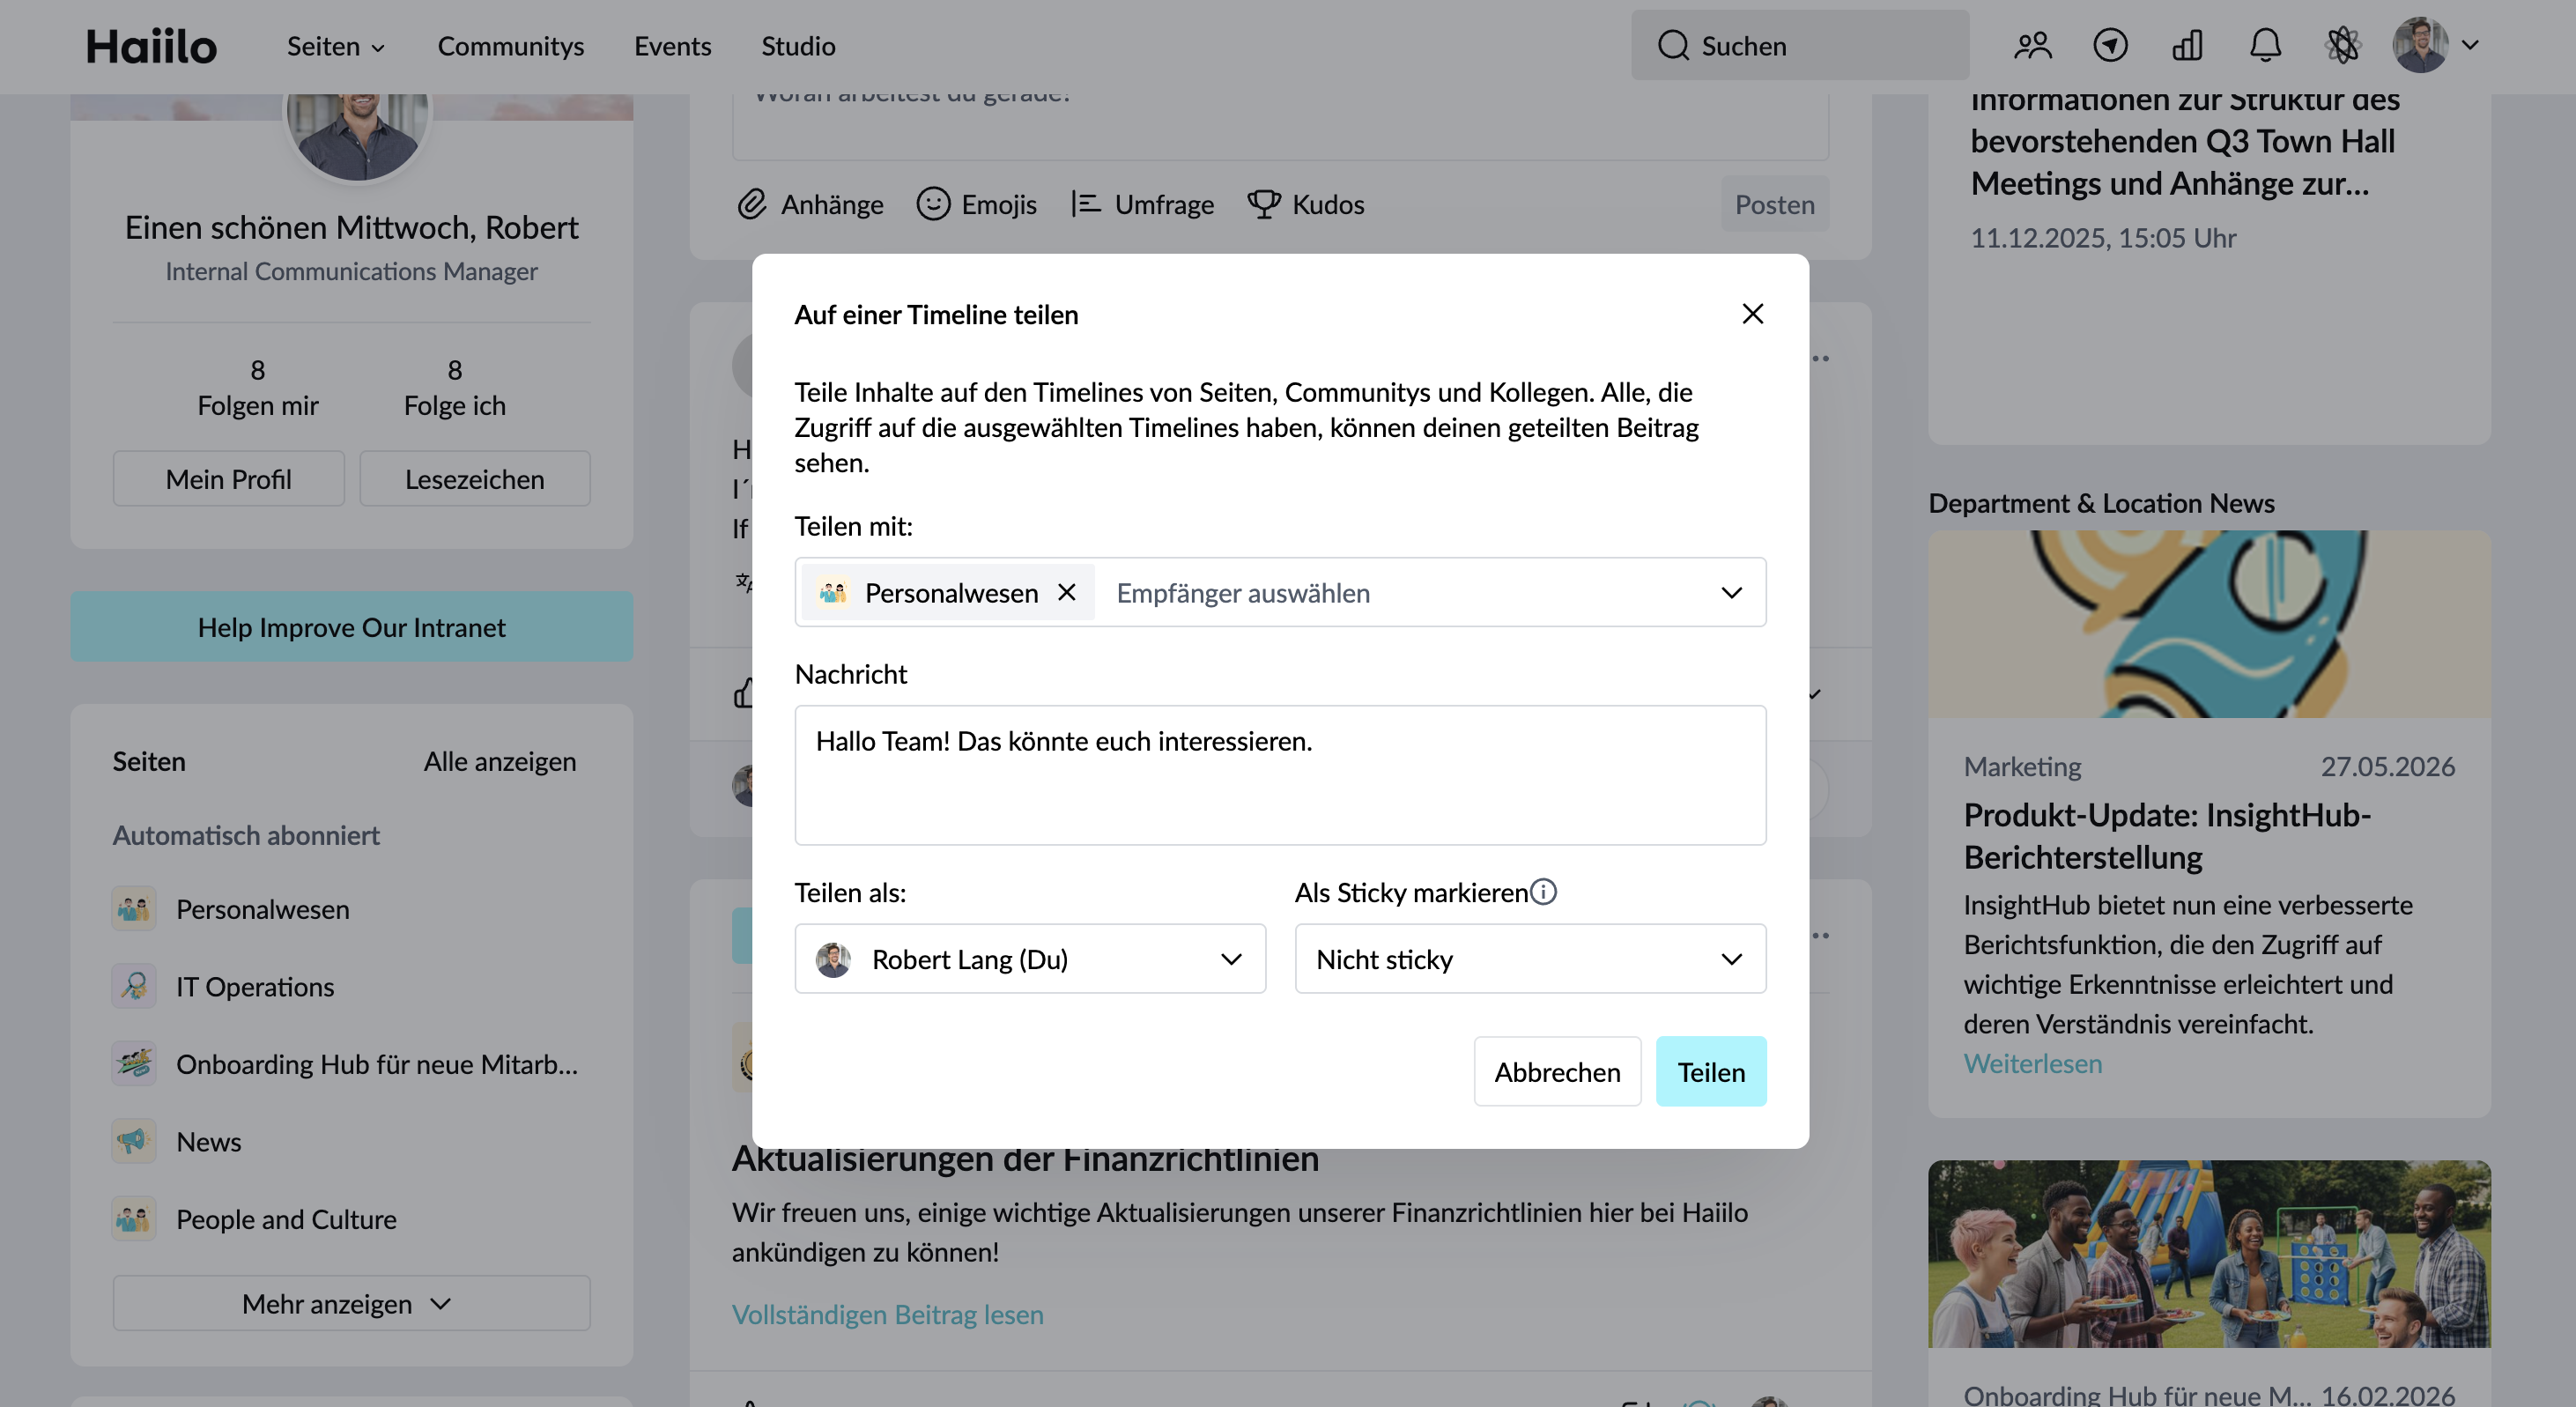Click Abbrechen in dialog

point(1557,1071)
